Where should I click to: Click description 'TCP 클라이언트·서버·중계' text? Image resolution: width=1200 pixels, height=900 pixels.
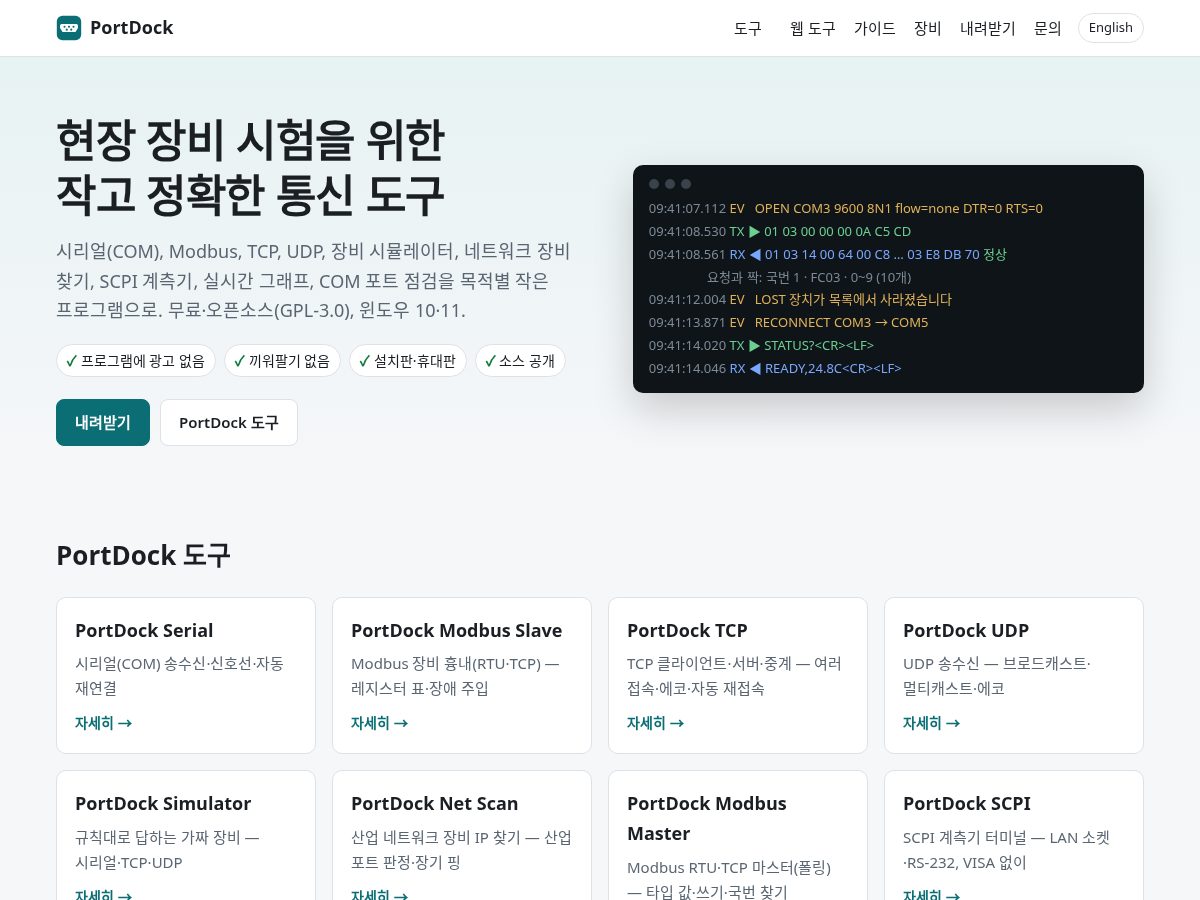point(734,676)
